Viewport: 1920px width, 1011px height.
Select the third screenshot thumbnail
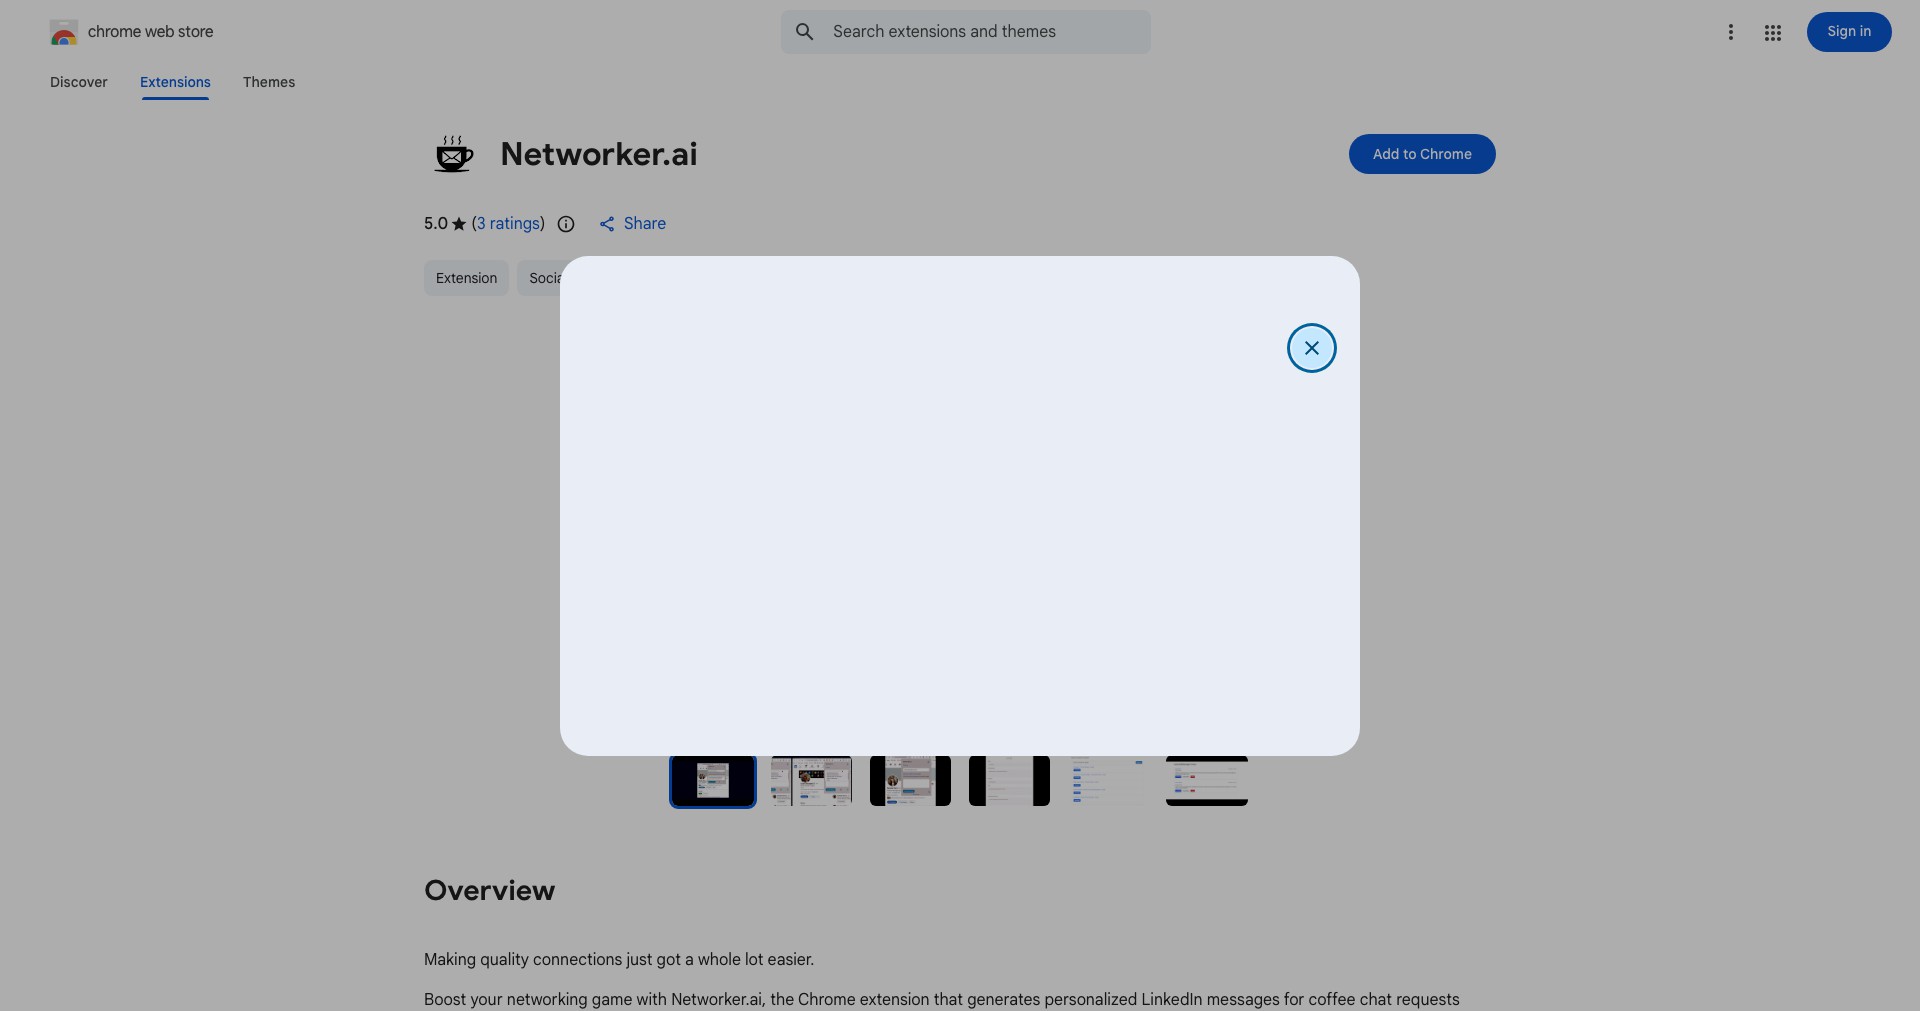click(x=910, y=781)
